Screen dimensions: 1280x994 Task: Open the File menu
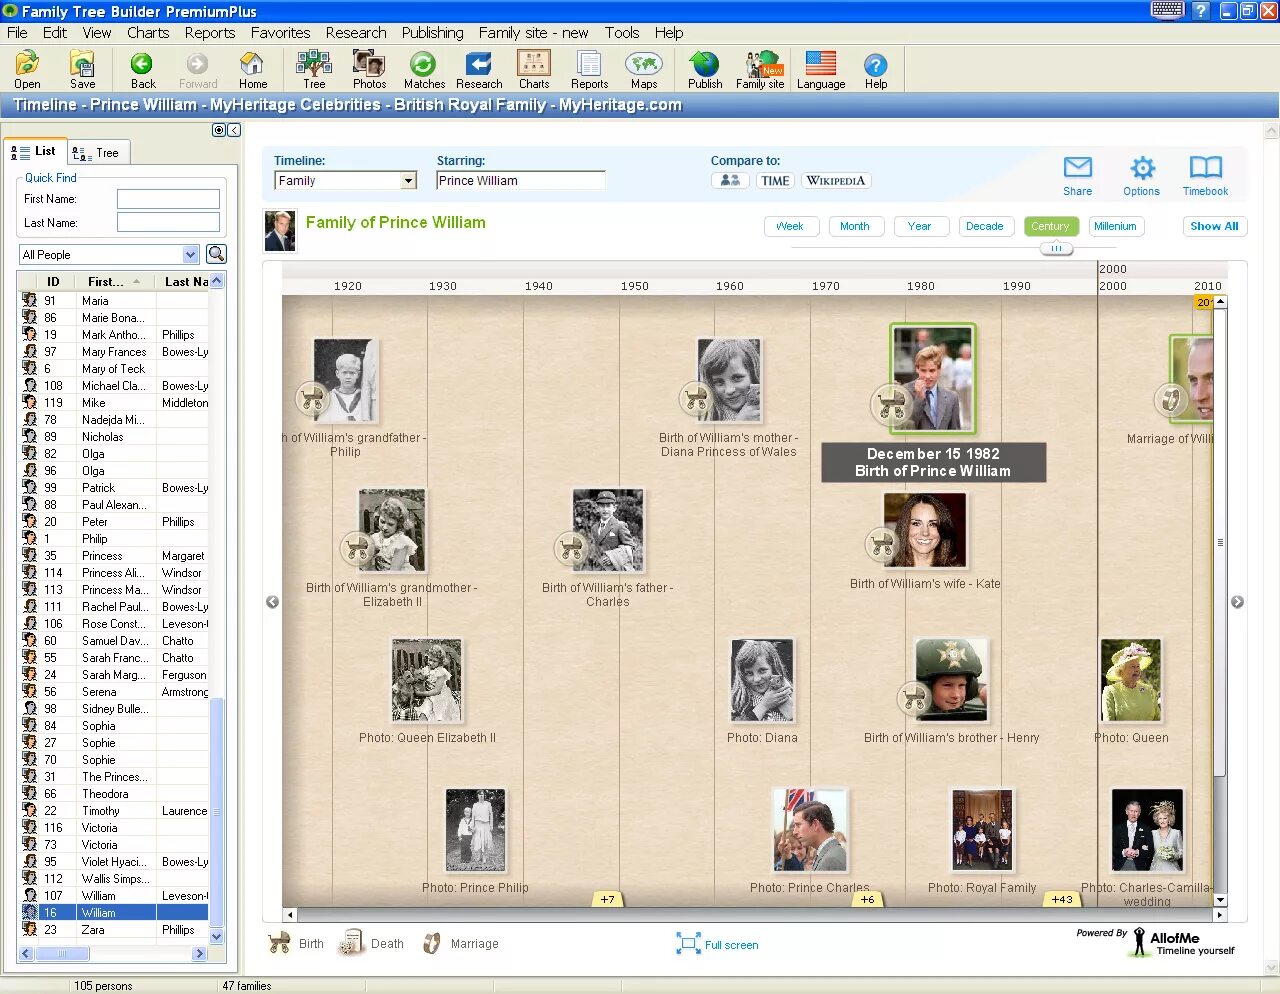(x=17, y=32)
